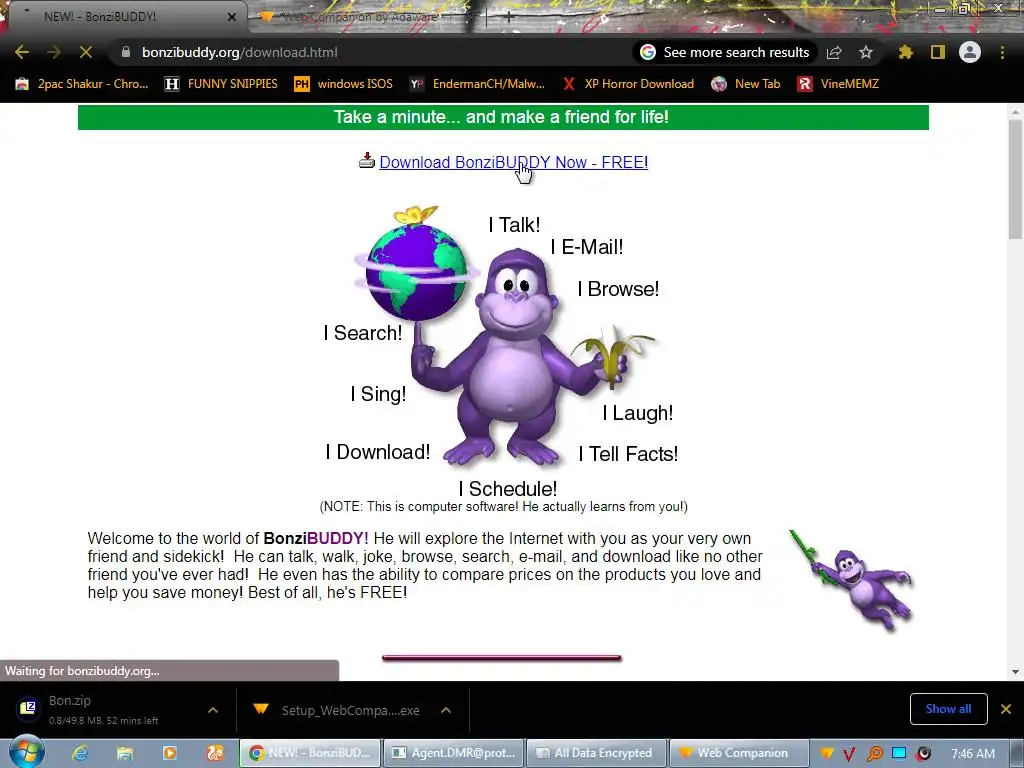Image resolution: width=1024 pixels, height=768 pixels.
Task: Close the downloads bar with the X
Action: (1006, 709)
